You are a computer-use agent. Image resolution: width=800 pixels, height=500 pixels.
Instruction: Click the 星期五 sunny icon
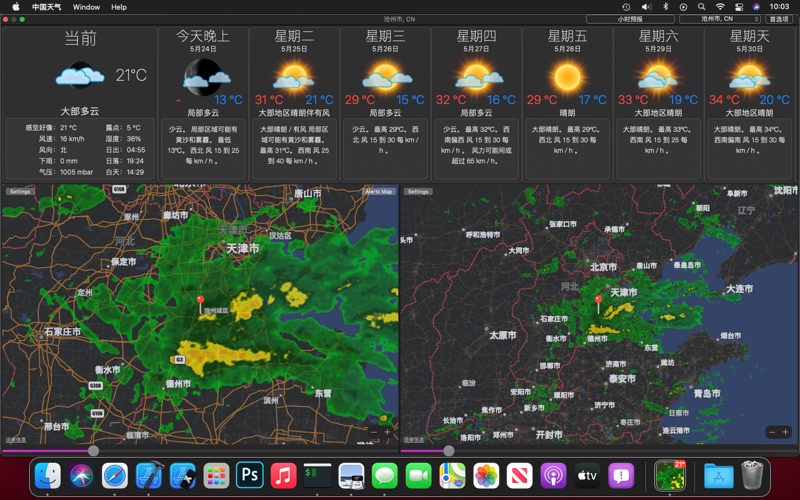[567, 77]
